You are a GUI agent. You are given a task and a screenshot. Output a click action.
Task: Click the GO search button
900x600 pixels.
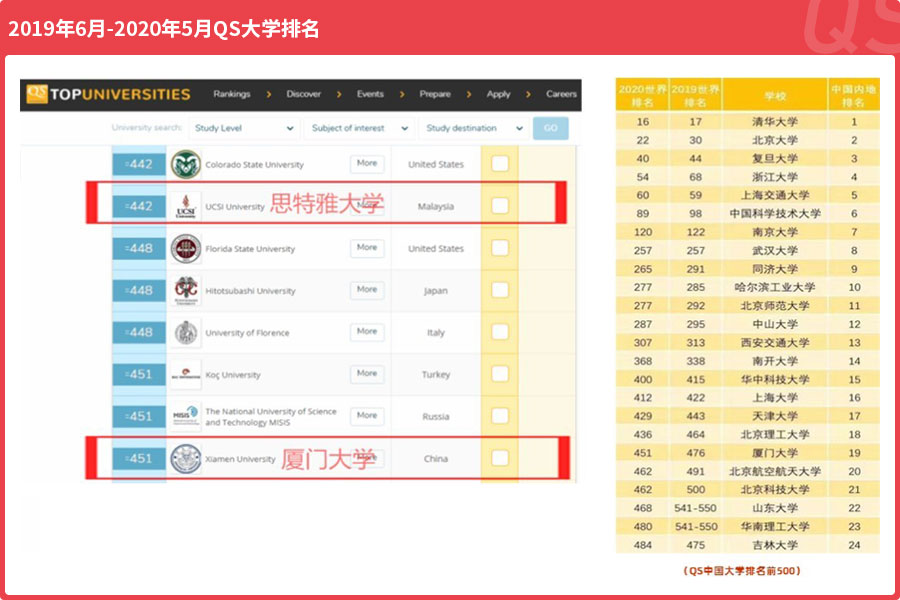(x=550, y=128)
